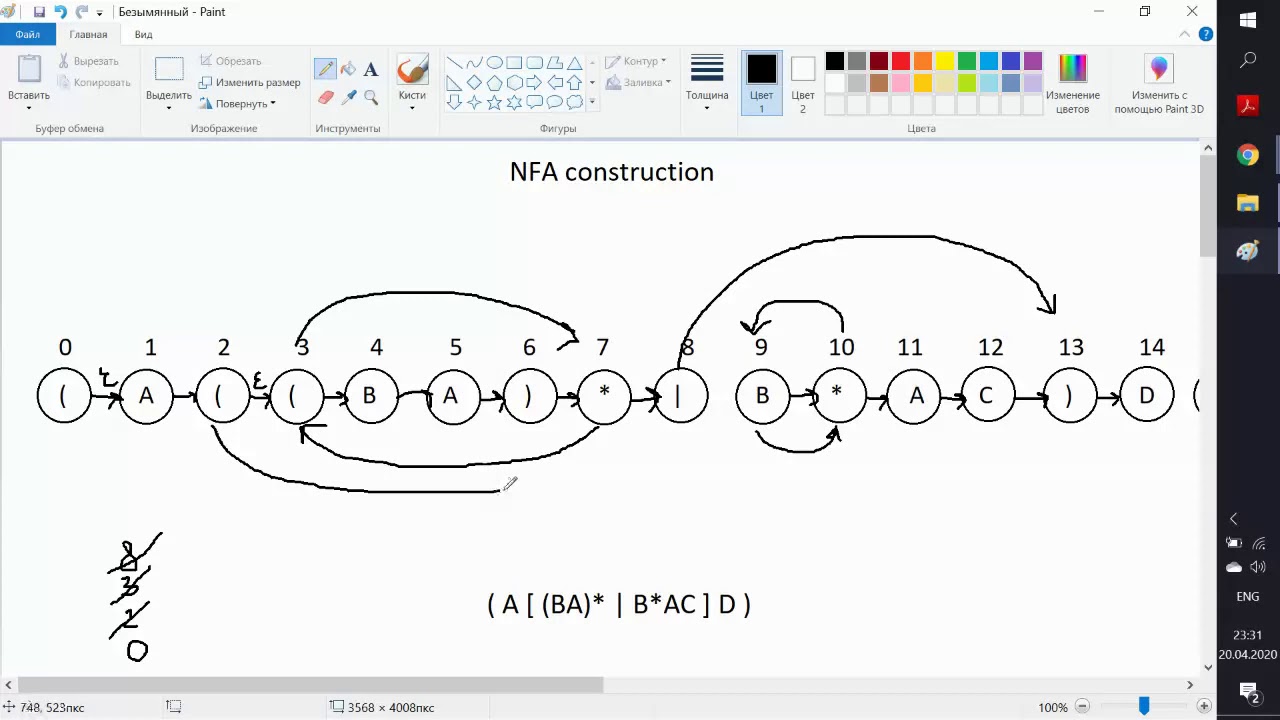Open the Select (Выделить) dropdown arrow

coord(169,107)
